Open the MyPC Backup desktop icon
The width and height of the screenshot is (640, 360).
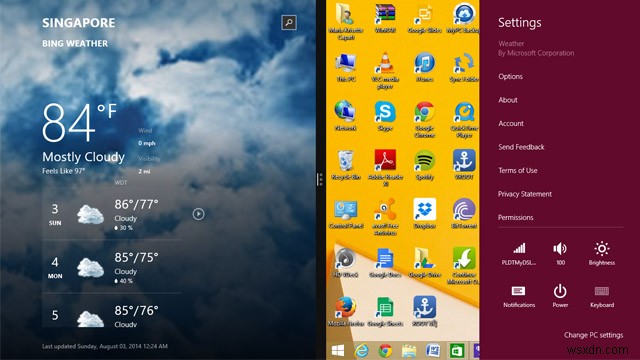tap(464, 18)
